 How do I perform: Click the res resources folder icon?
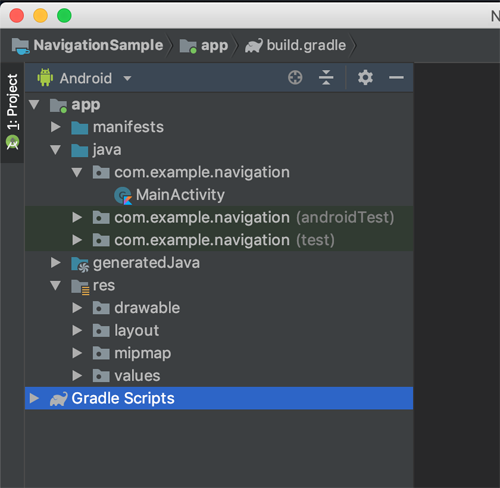click(80, 286)
